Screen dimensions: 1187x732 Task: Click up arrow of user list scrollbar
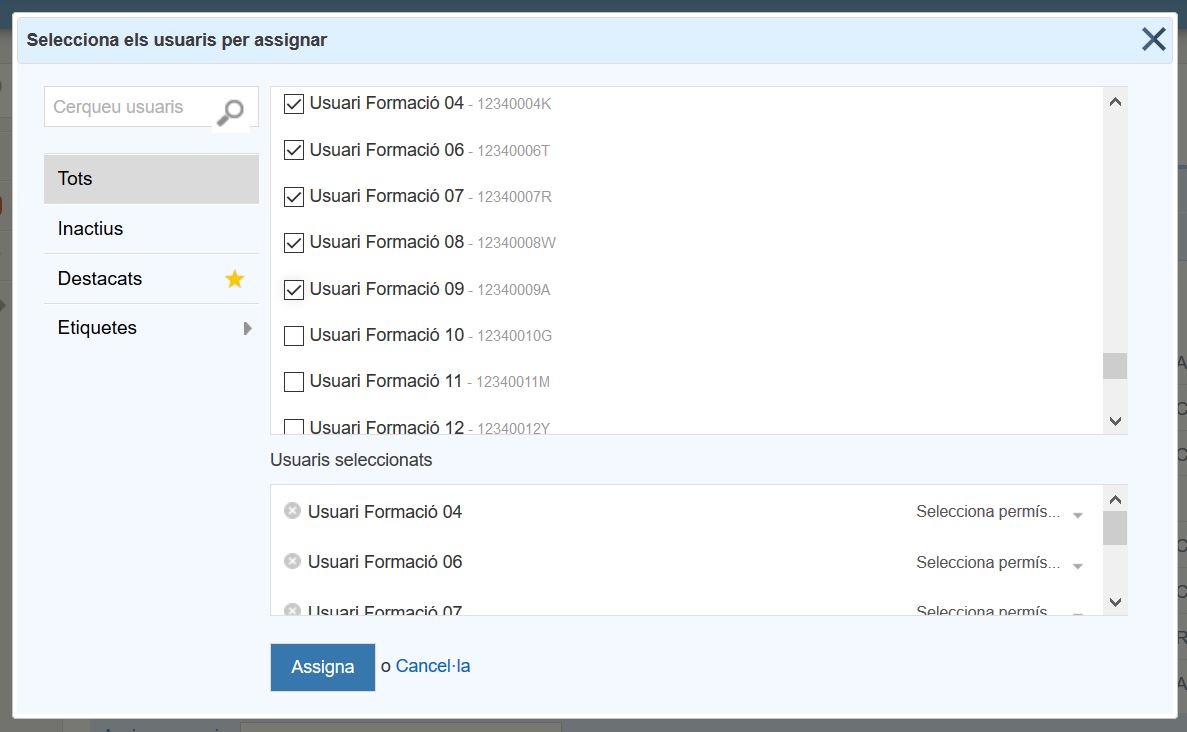[x=1115, y=101]
